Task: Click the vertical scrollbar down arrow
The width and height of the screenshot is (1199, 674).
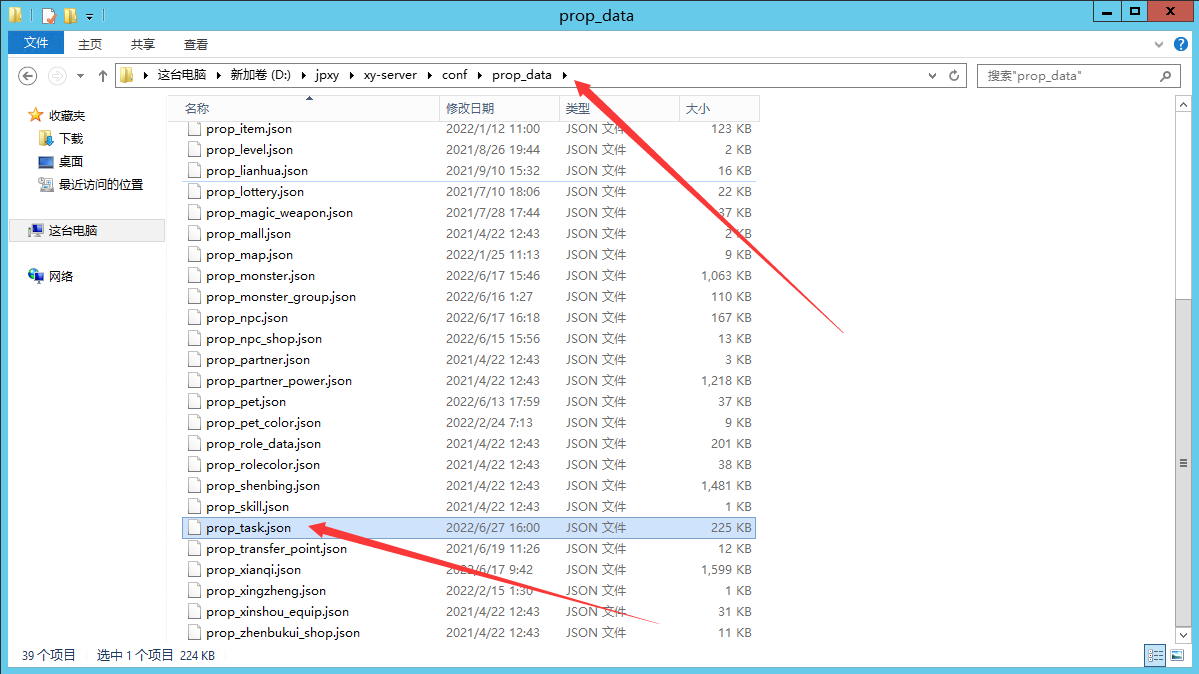Action: click(x=1183, y=634)
